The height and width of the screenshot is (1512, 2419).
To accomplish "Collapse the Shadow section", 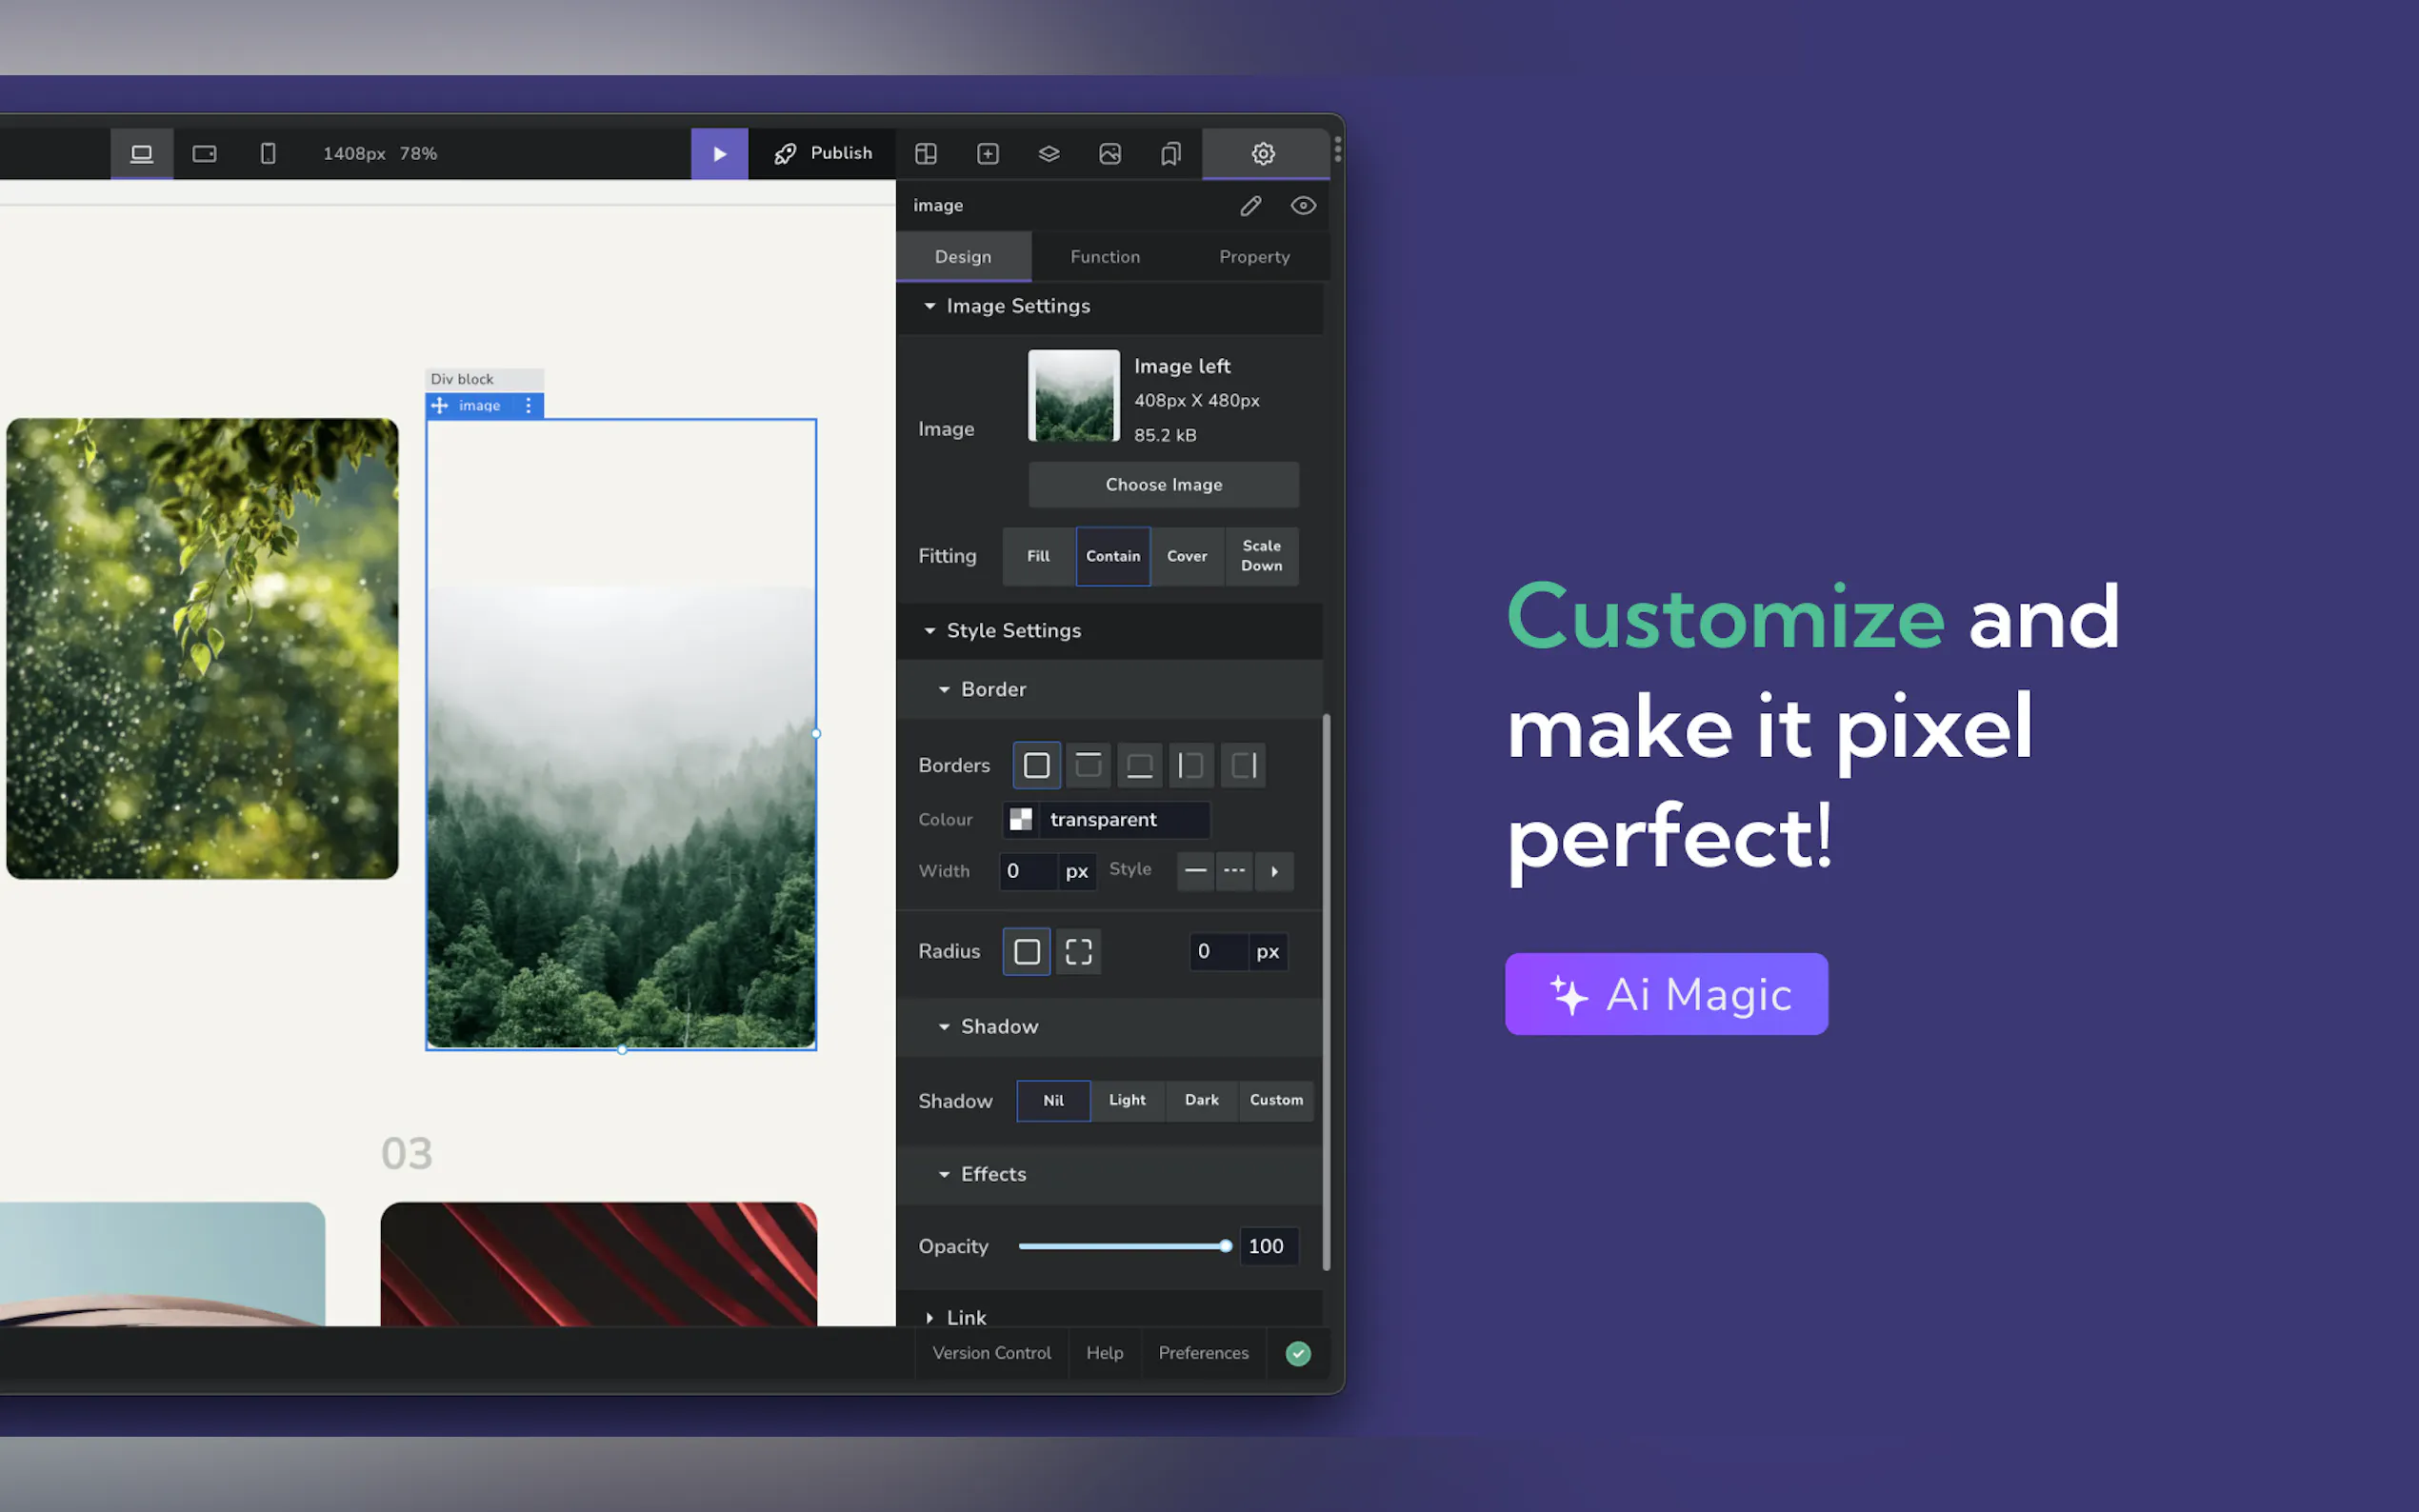I will 944,1027.
